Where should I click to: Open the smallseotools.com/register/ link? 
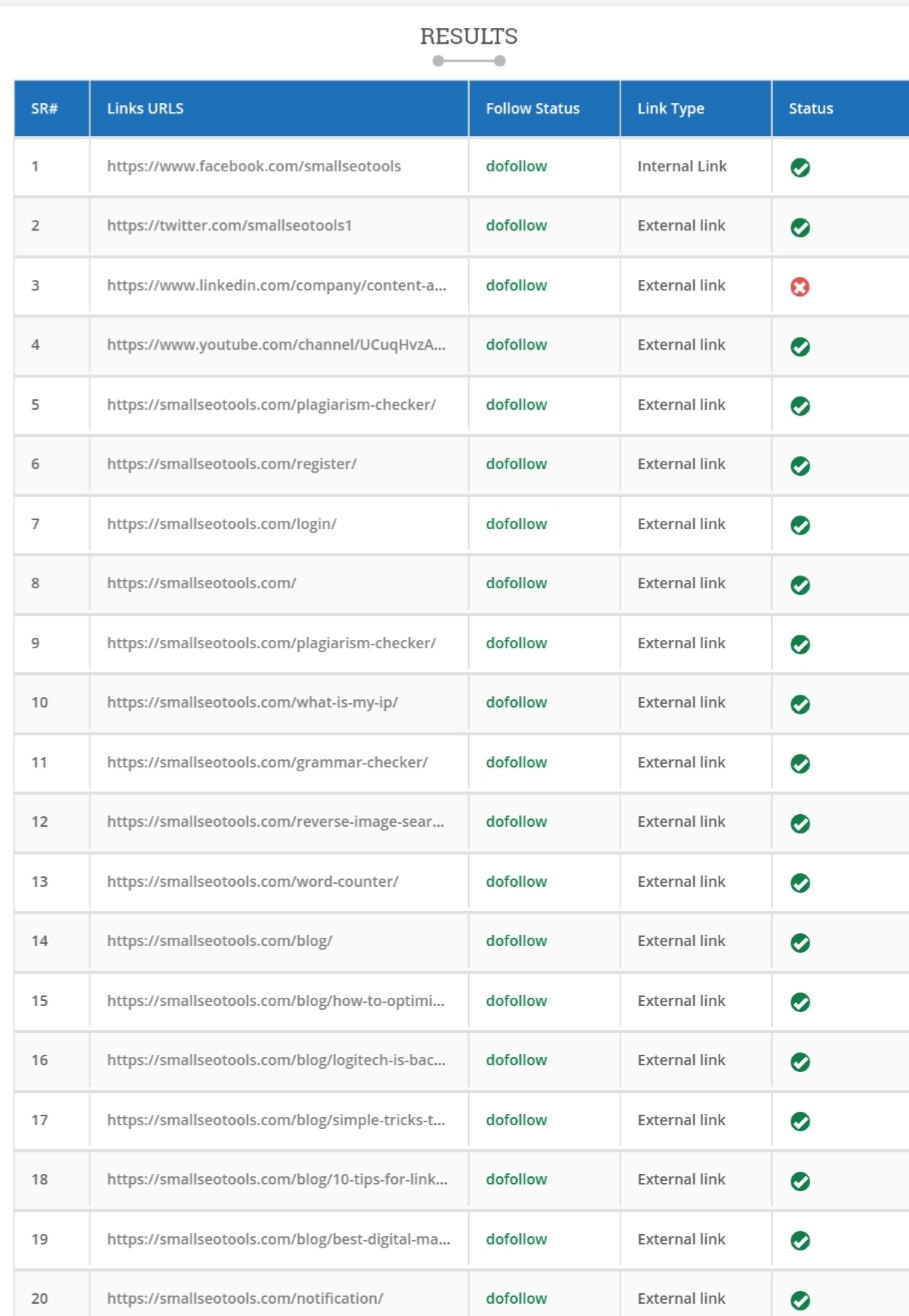coord(232,464)
